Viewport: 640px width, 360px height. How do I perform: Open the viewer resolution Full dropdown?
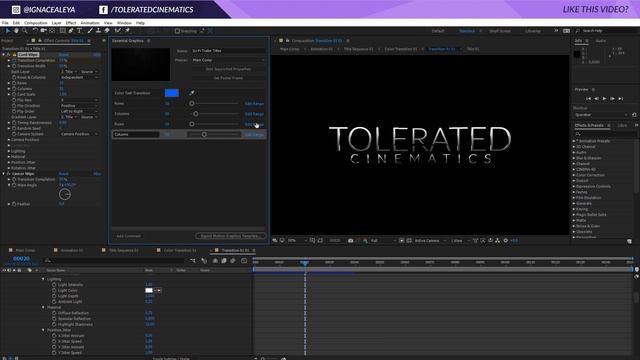click(383, 241)
